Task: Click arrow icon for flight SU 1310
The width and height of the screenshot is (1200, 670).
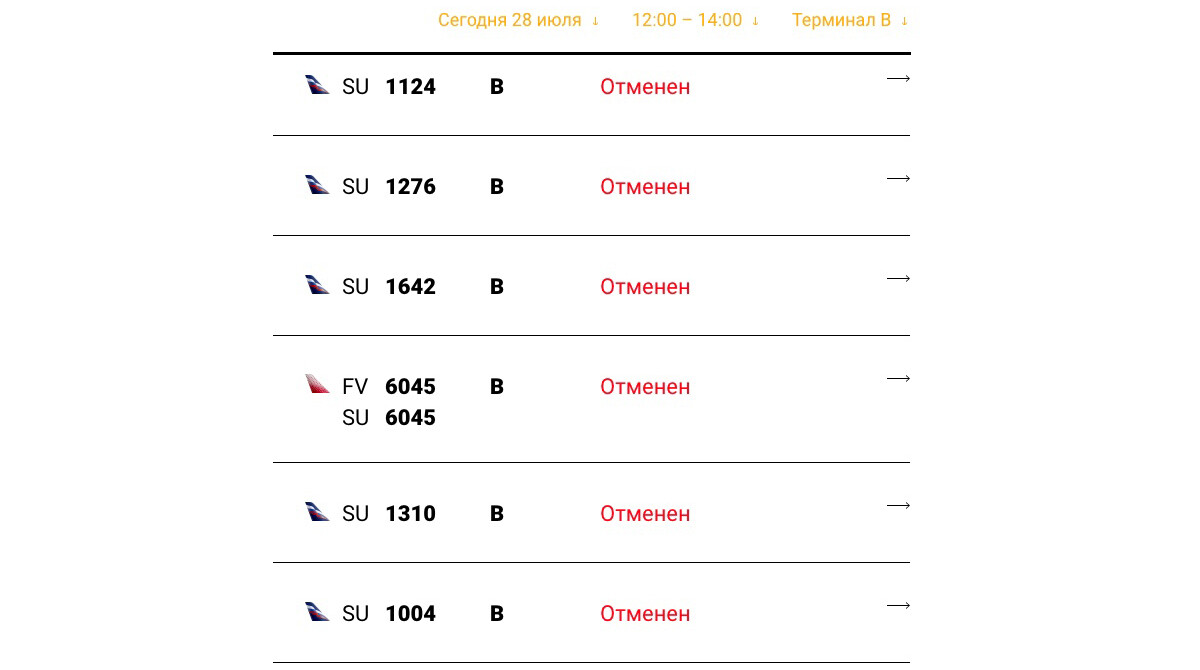Action: click(898, 505)
